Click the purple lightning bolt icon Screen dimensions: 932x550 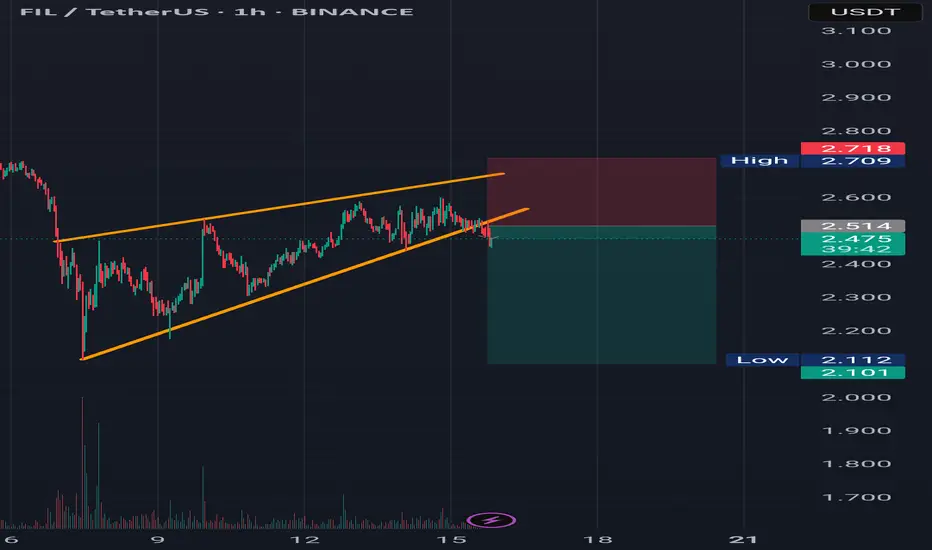click(x=491, y=521)
